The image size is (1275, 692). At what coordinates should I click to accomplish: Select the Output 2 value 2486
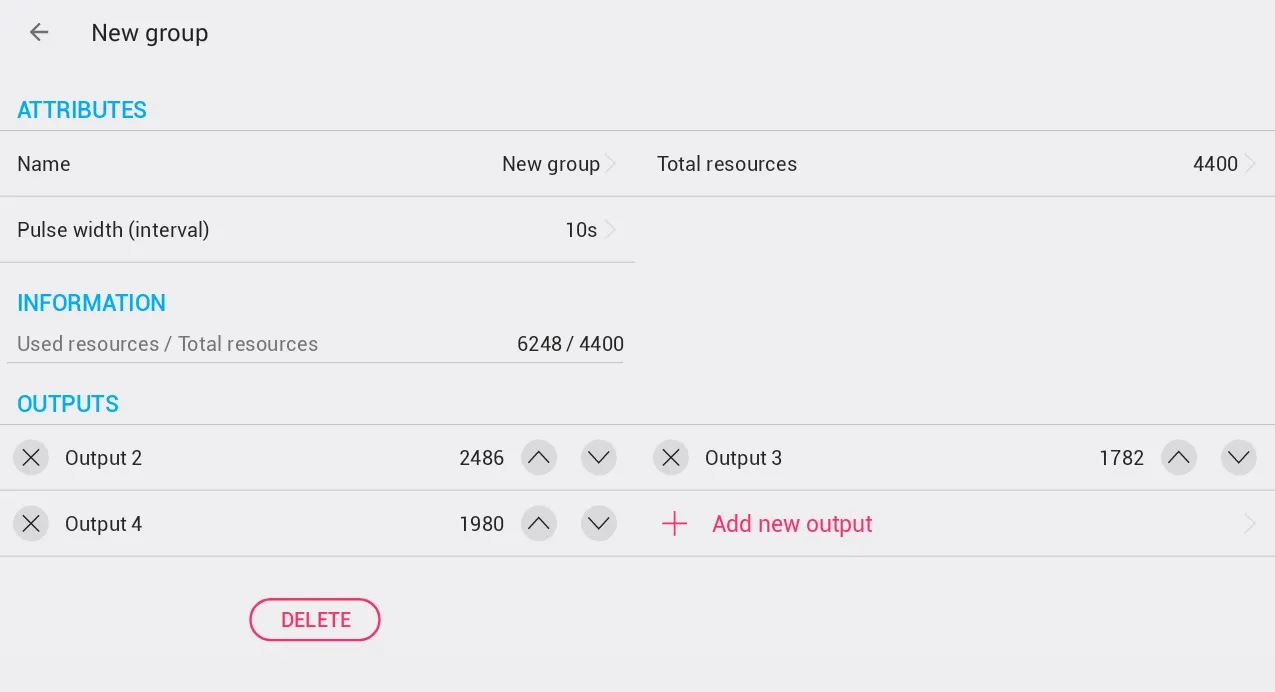pyautogui.click(x=481, y=458)
